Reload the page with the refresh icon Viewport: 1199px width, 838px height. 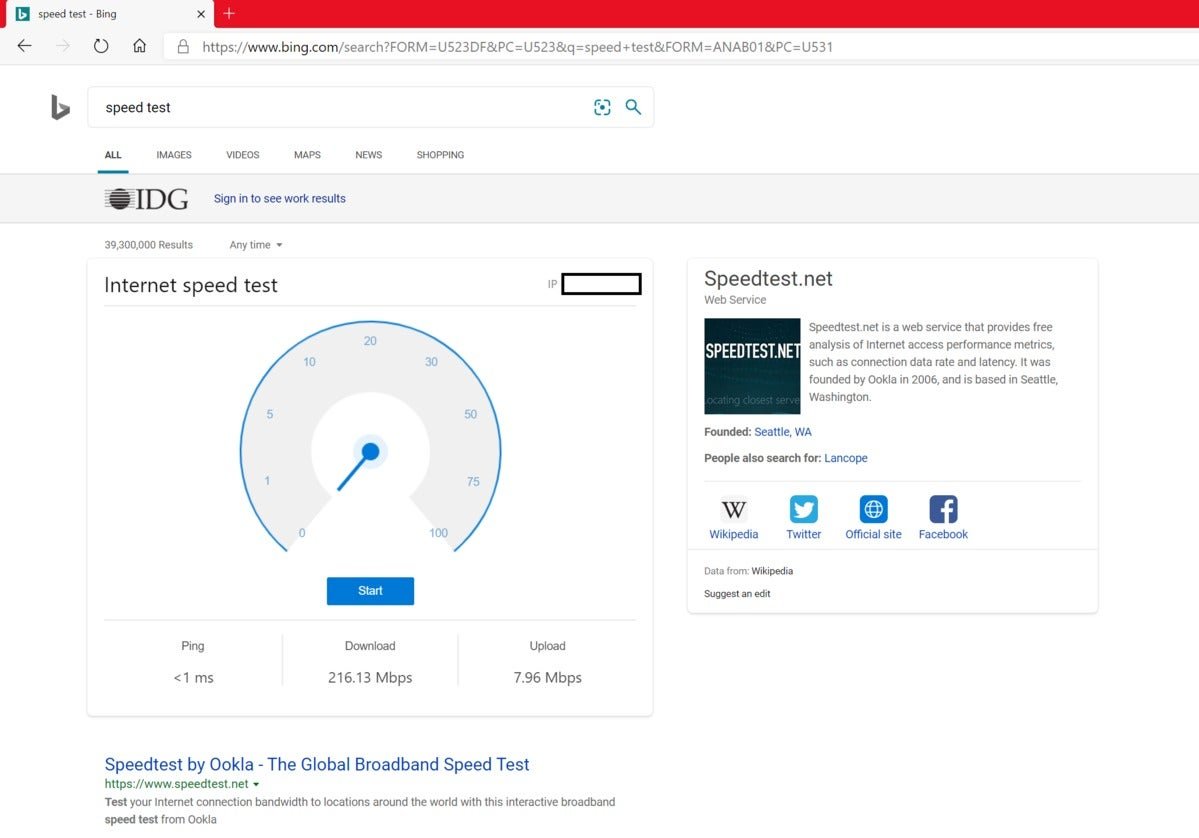pos(101,46)
